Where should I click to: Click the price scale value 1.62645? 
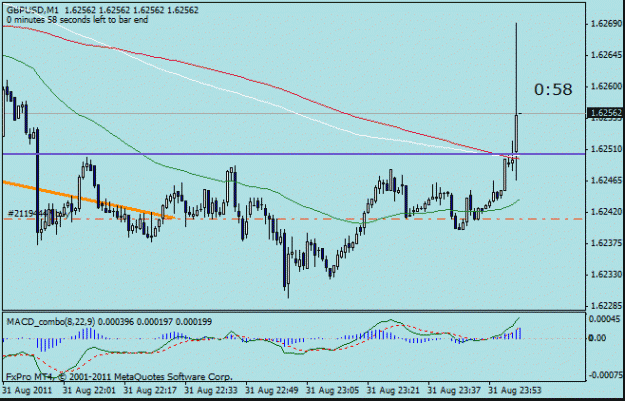605,55
